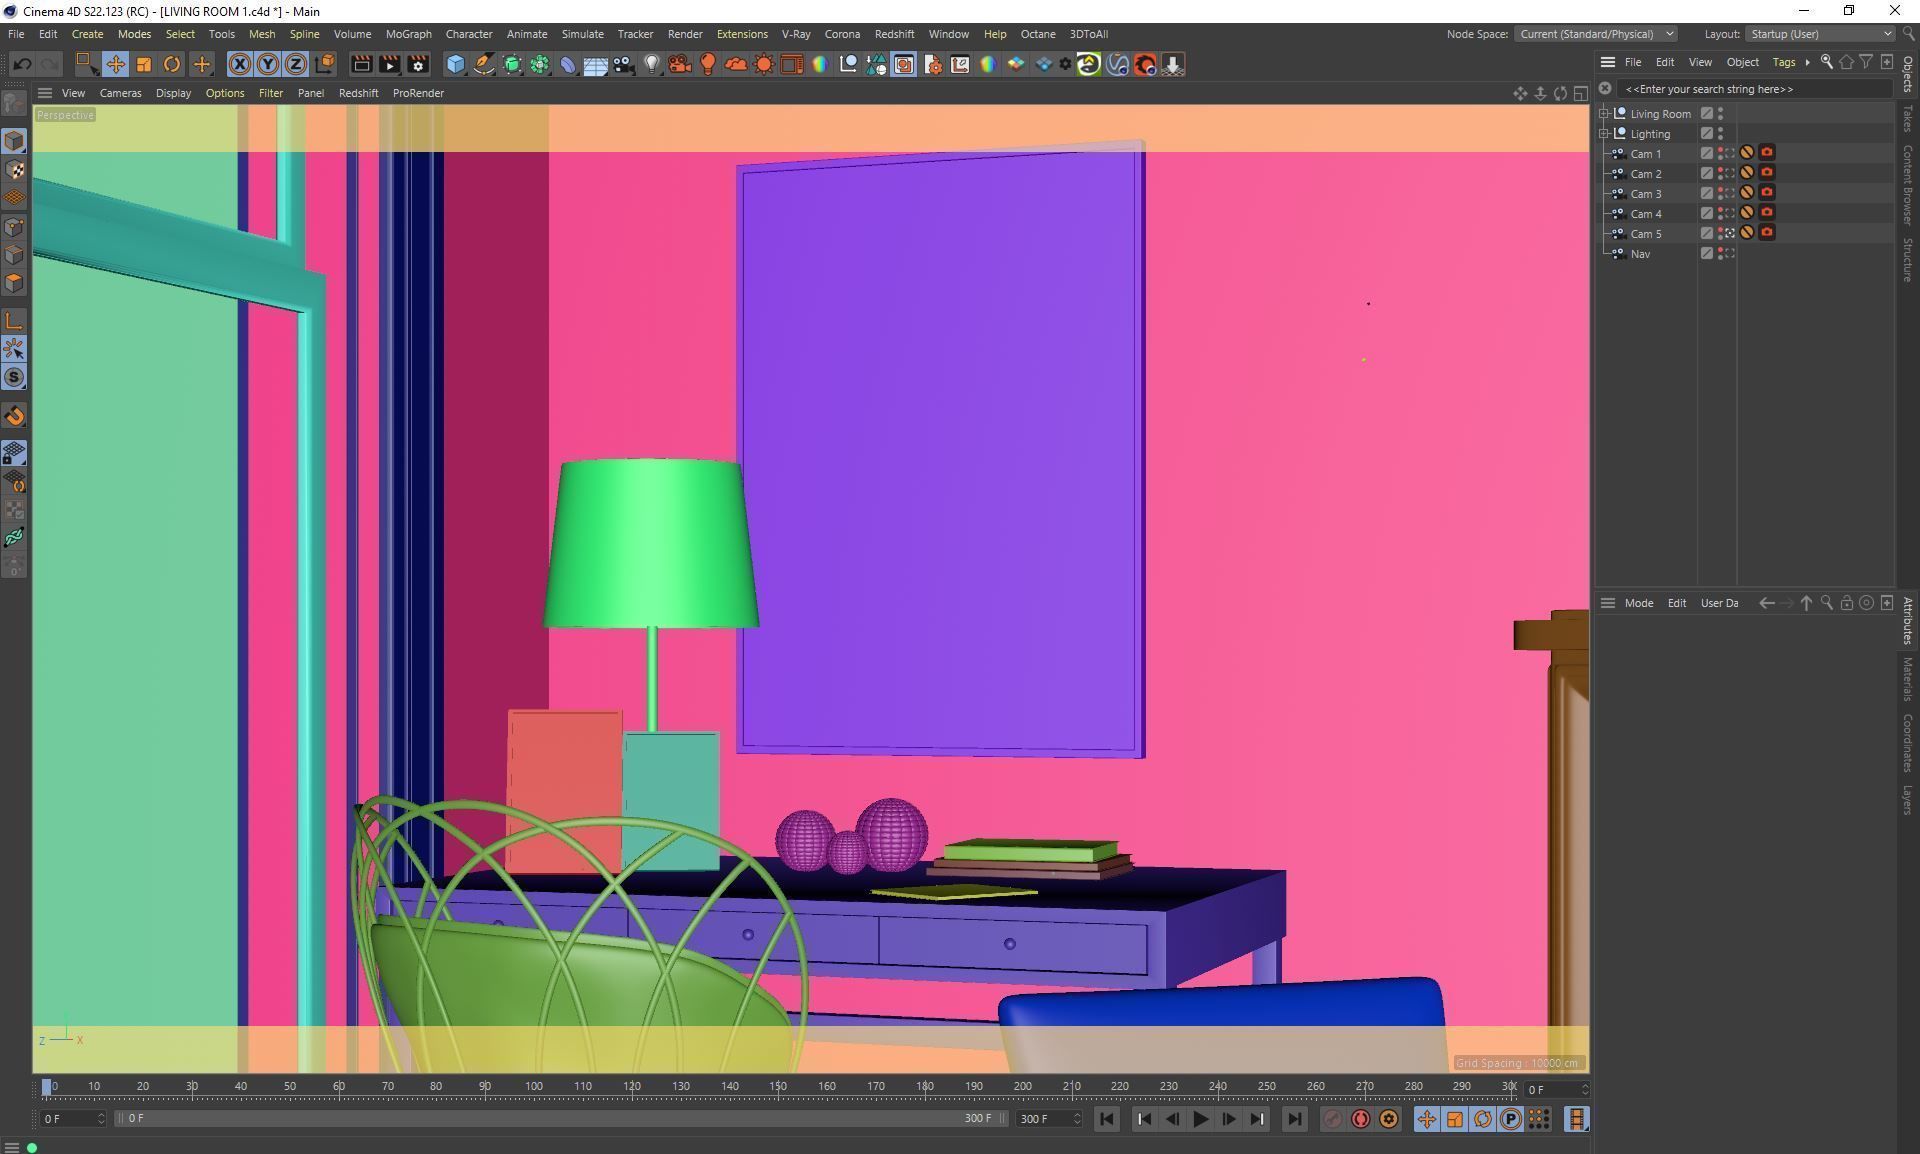Add a light using the lightbulb icon
1920x1154 pixels.
tap(651, 65)
